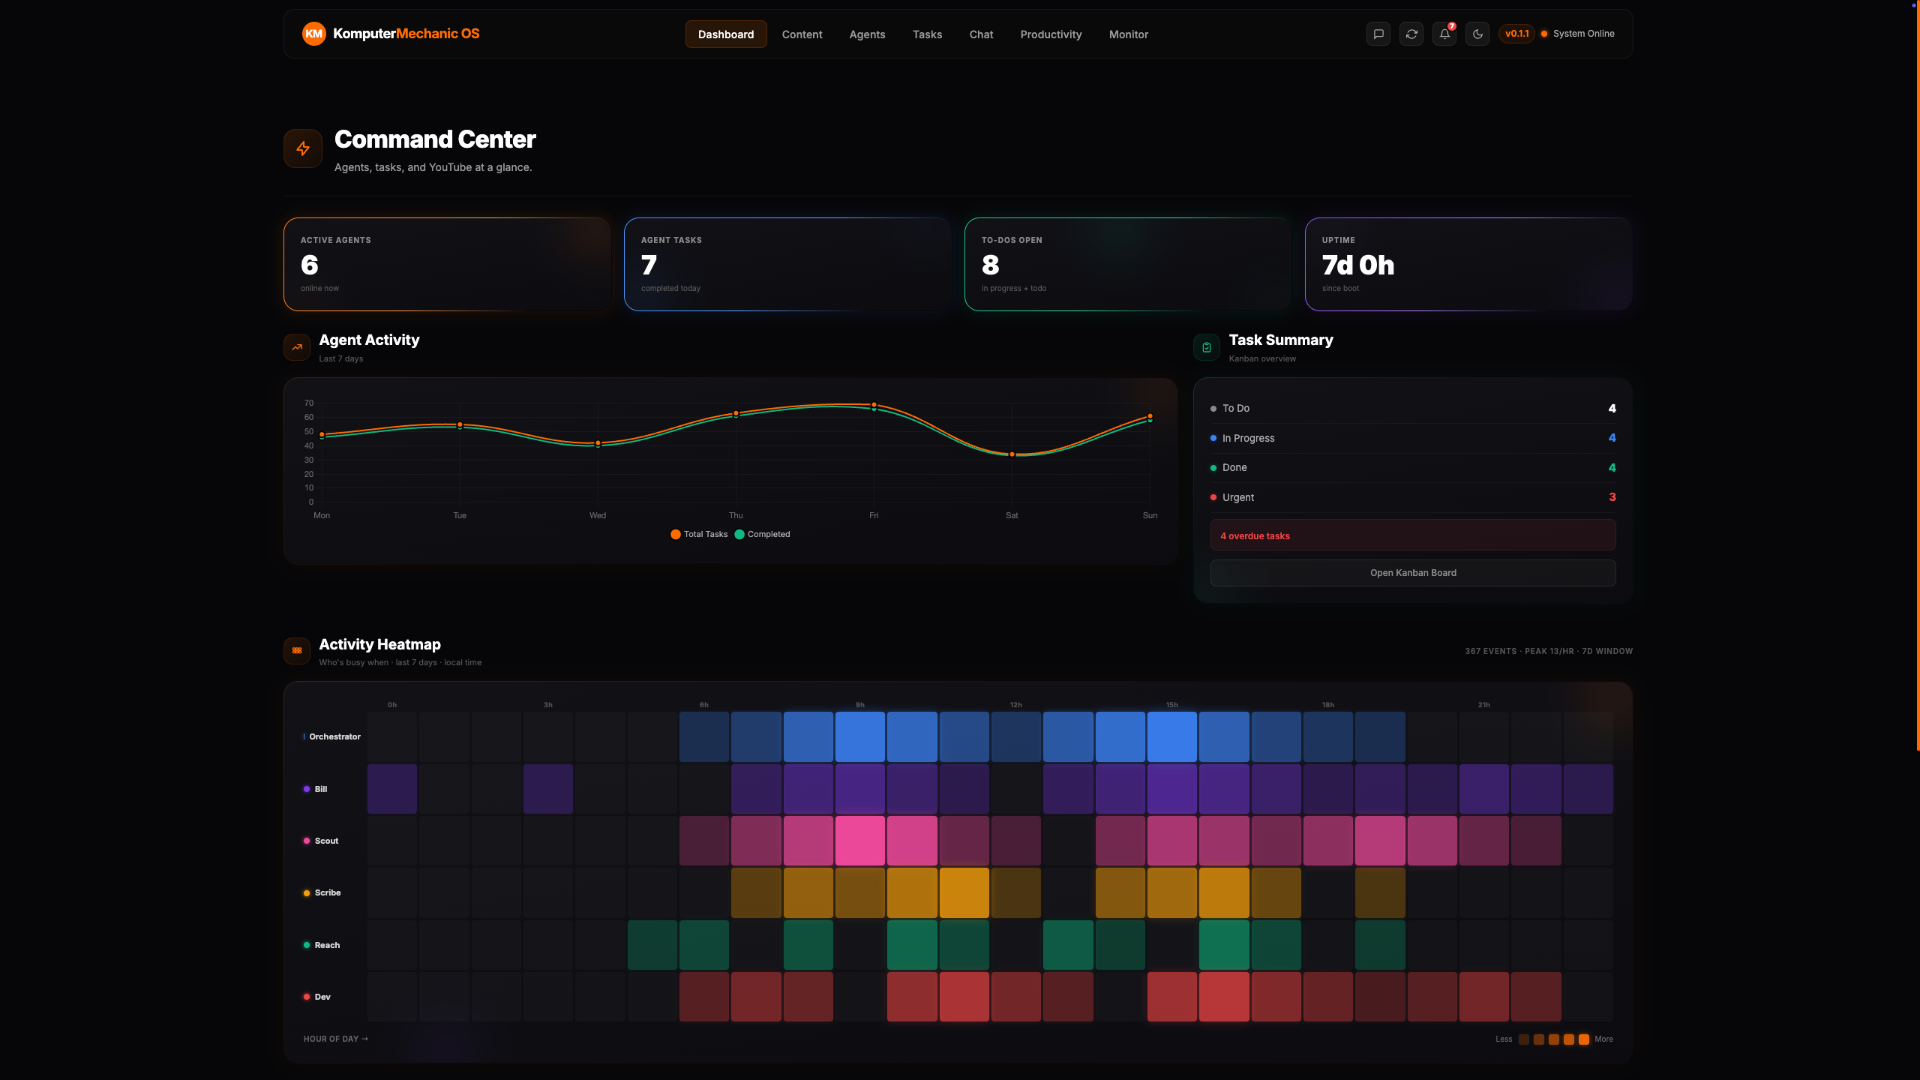The height and width of the screenshot is (1080, 1920).
Task: Click the green Done status dot
Action: pos(1213,468)
